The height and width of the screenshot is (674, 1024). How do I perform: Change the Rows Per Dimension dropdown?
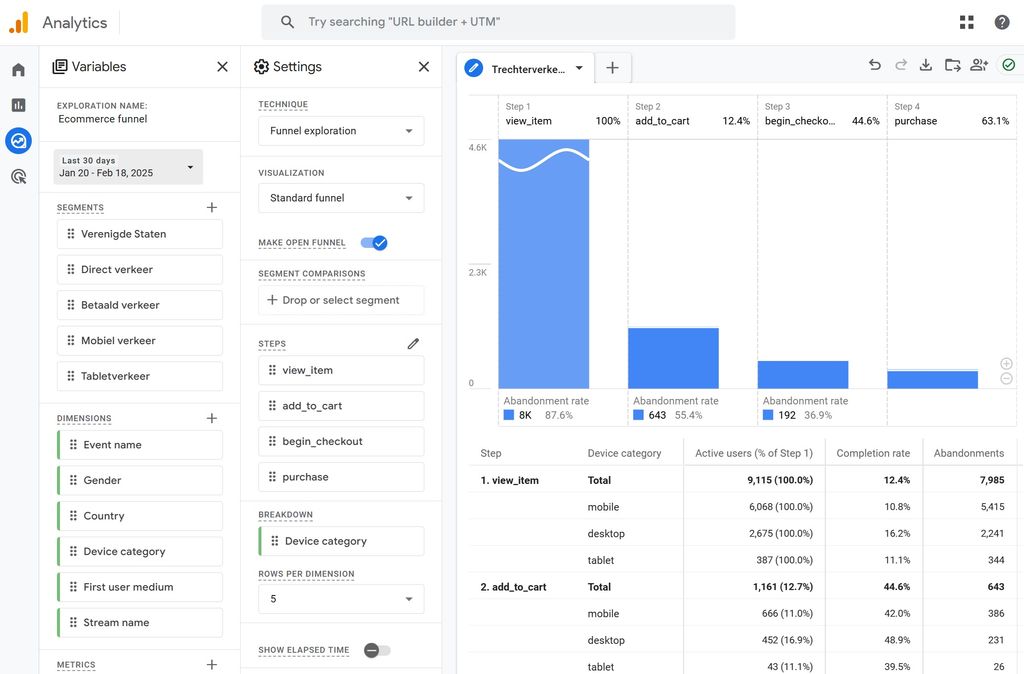coord(341,599)
